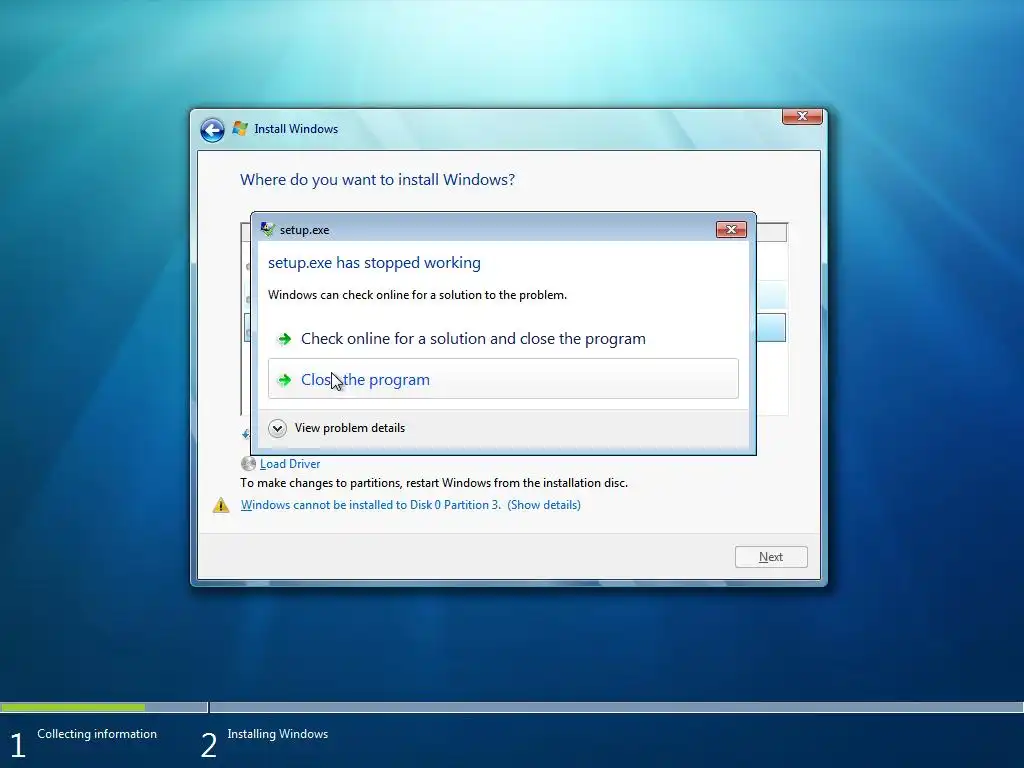Click the Windows flag icon beside Install Windows
The image size is (1024, 768).
pyautogui.click(x=240, y=129)
